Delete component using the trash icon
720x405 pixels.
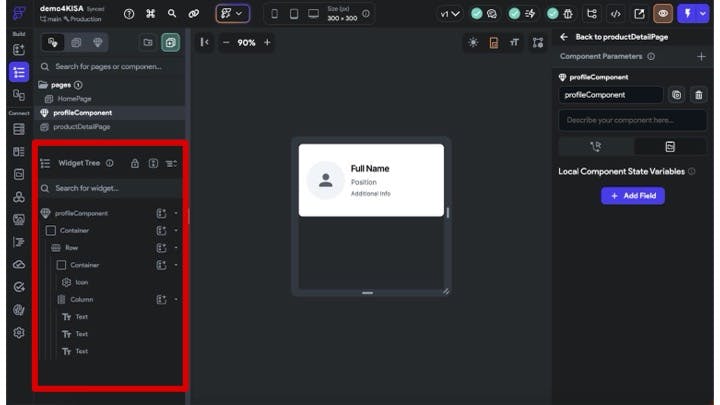698,95
